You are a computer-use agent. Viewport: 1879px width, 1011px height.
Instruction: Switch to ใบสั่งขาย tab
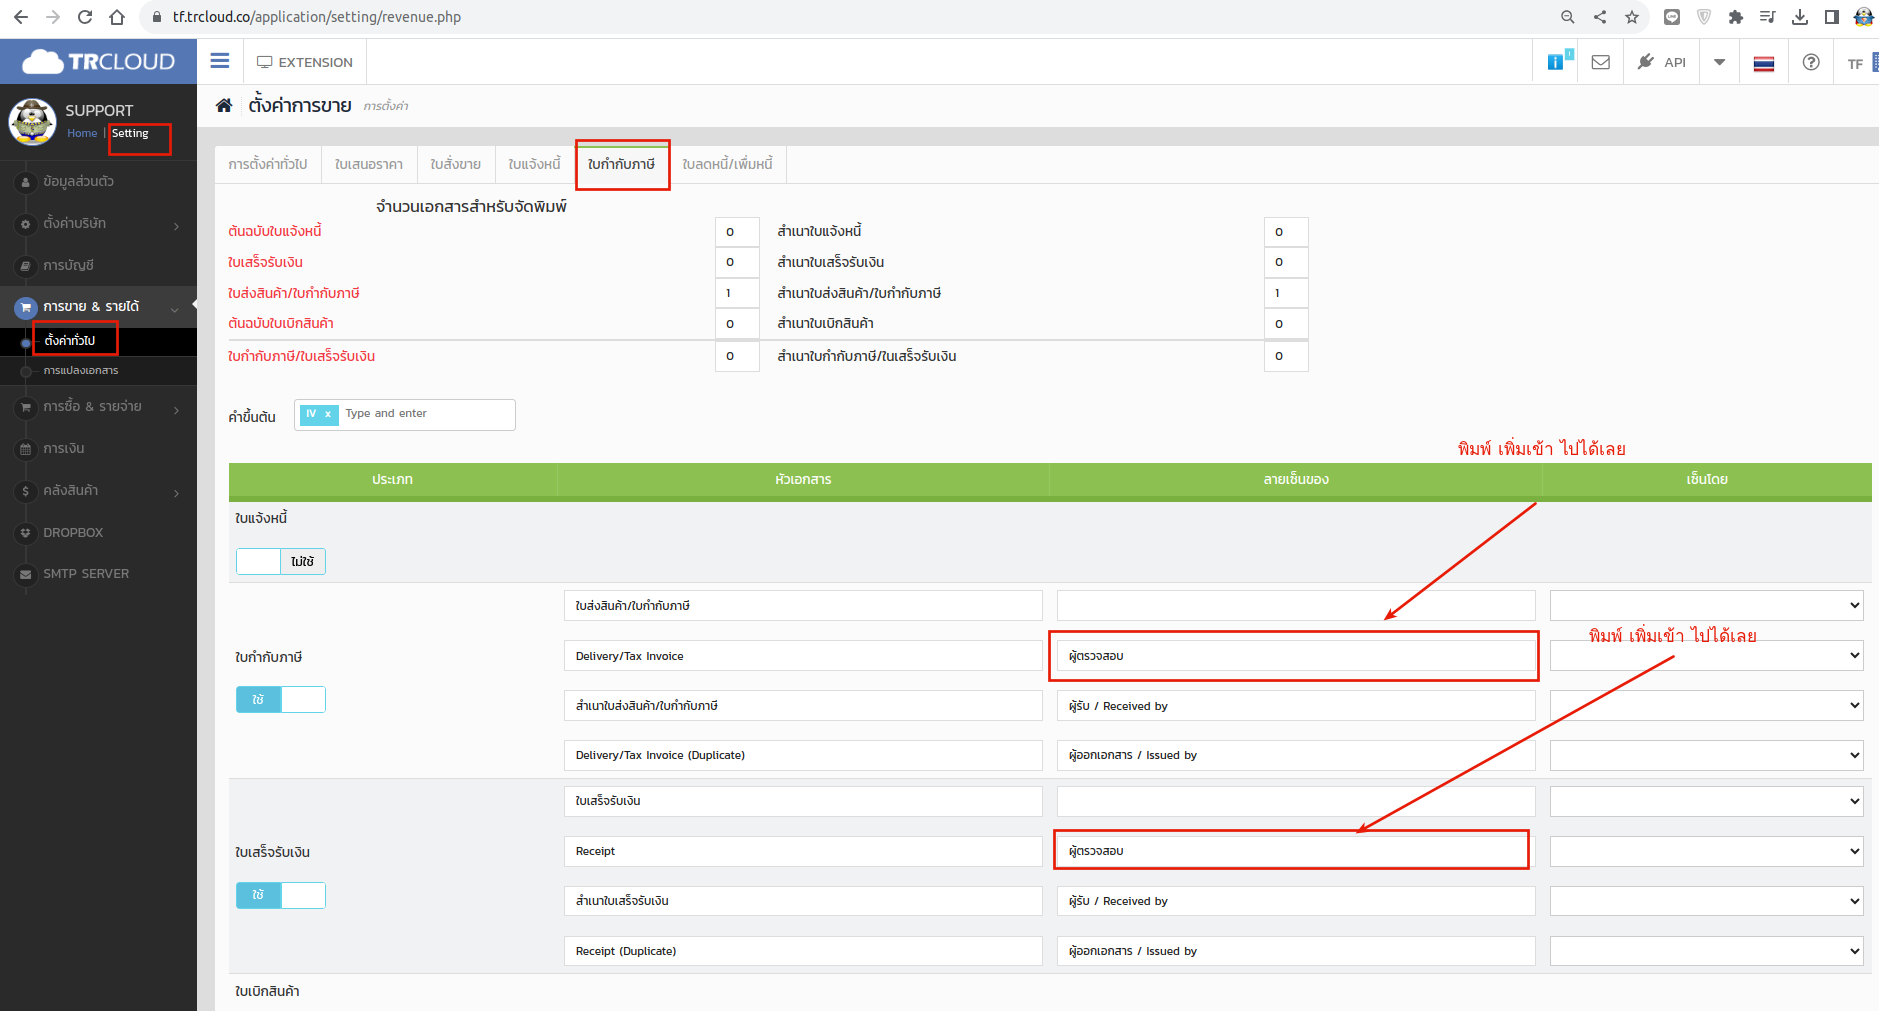click(x=456, y=164)
